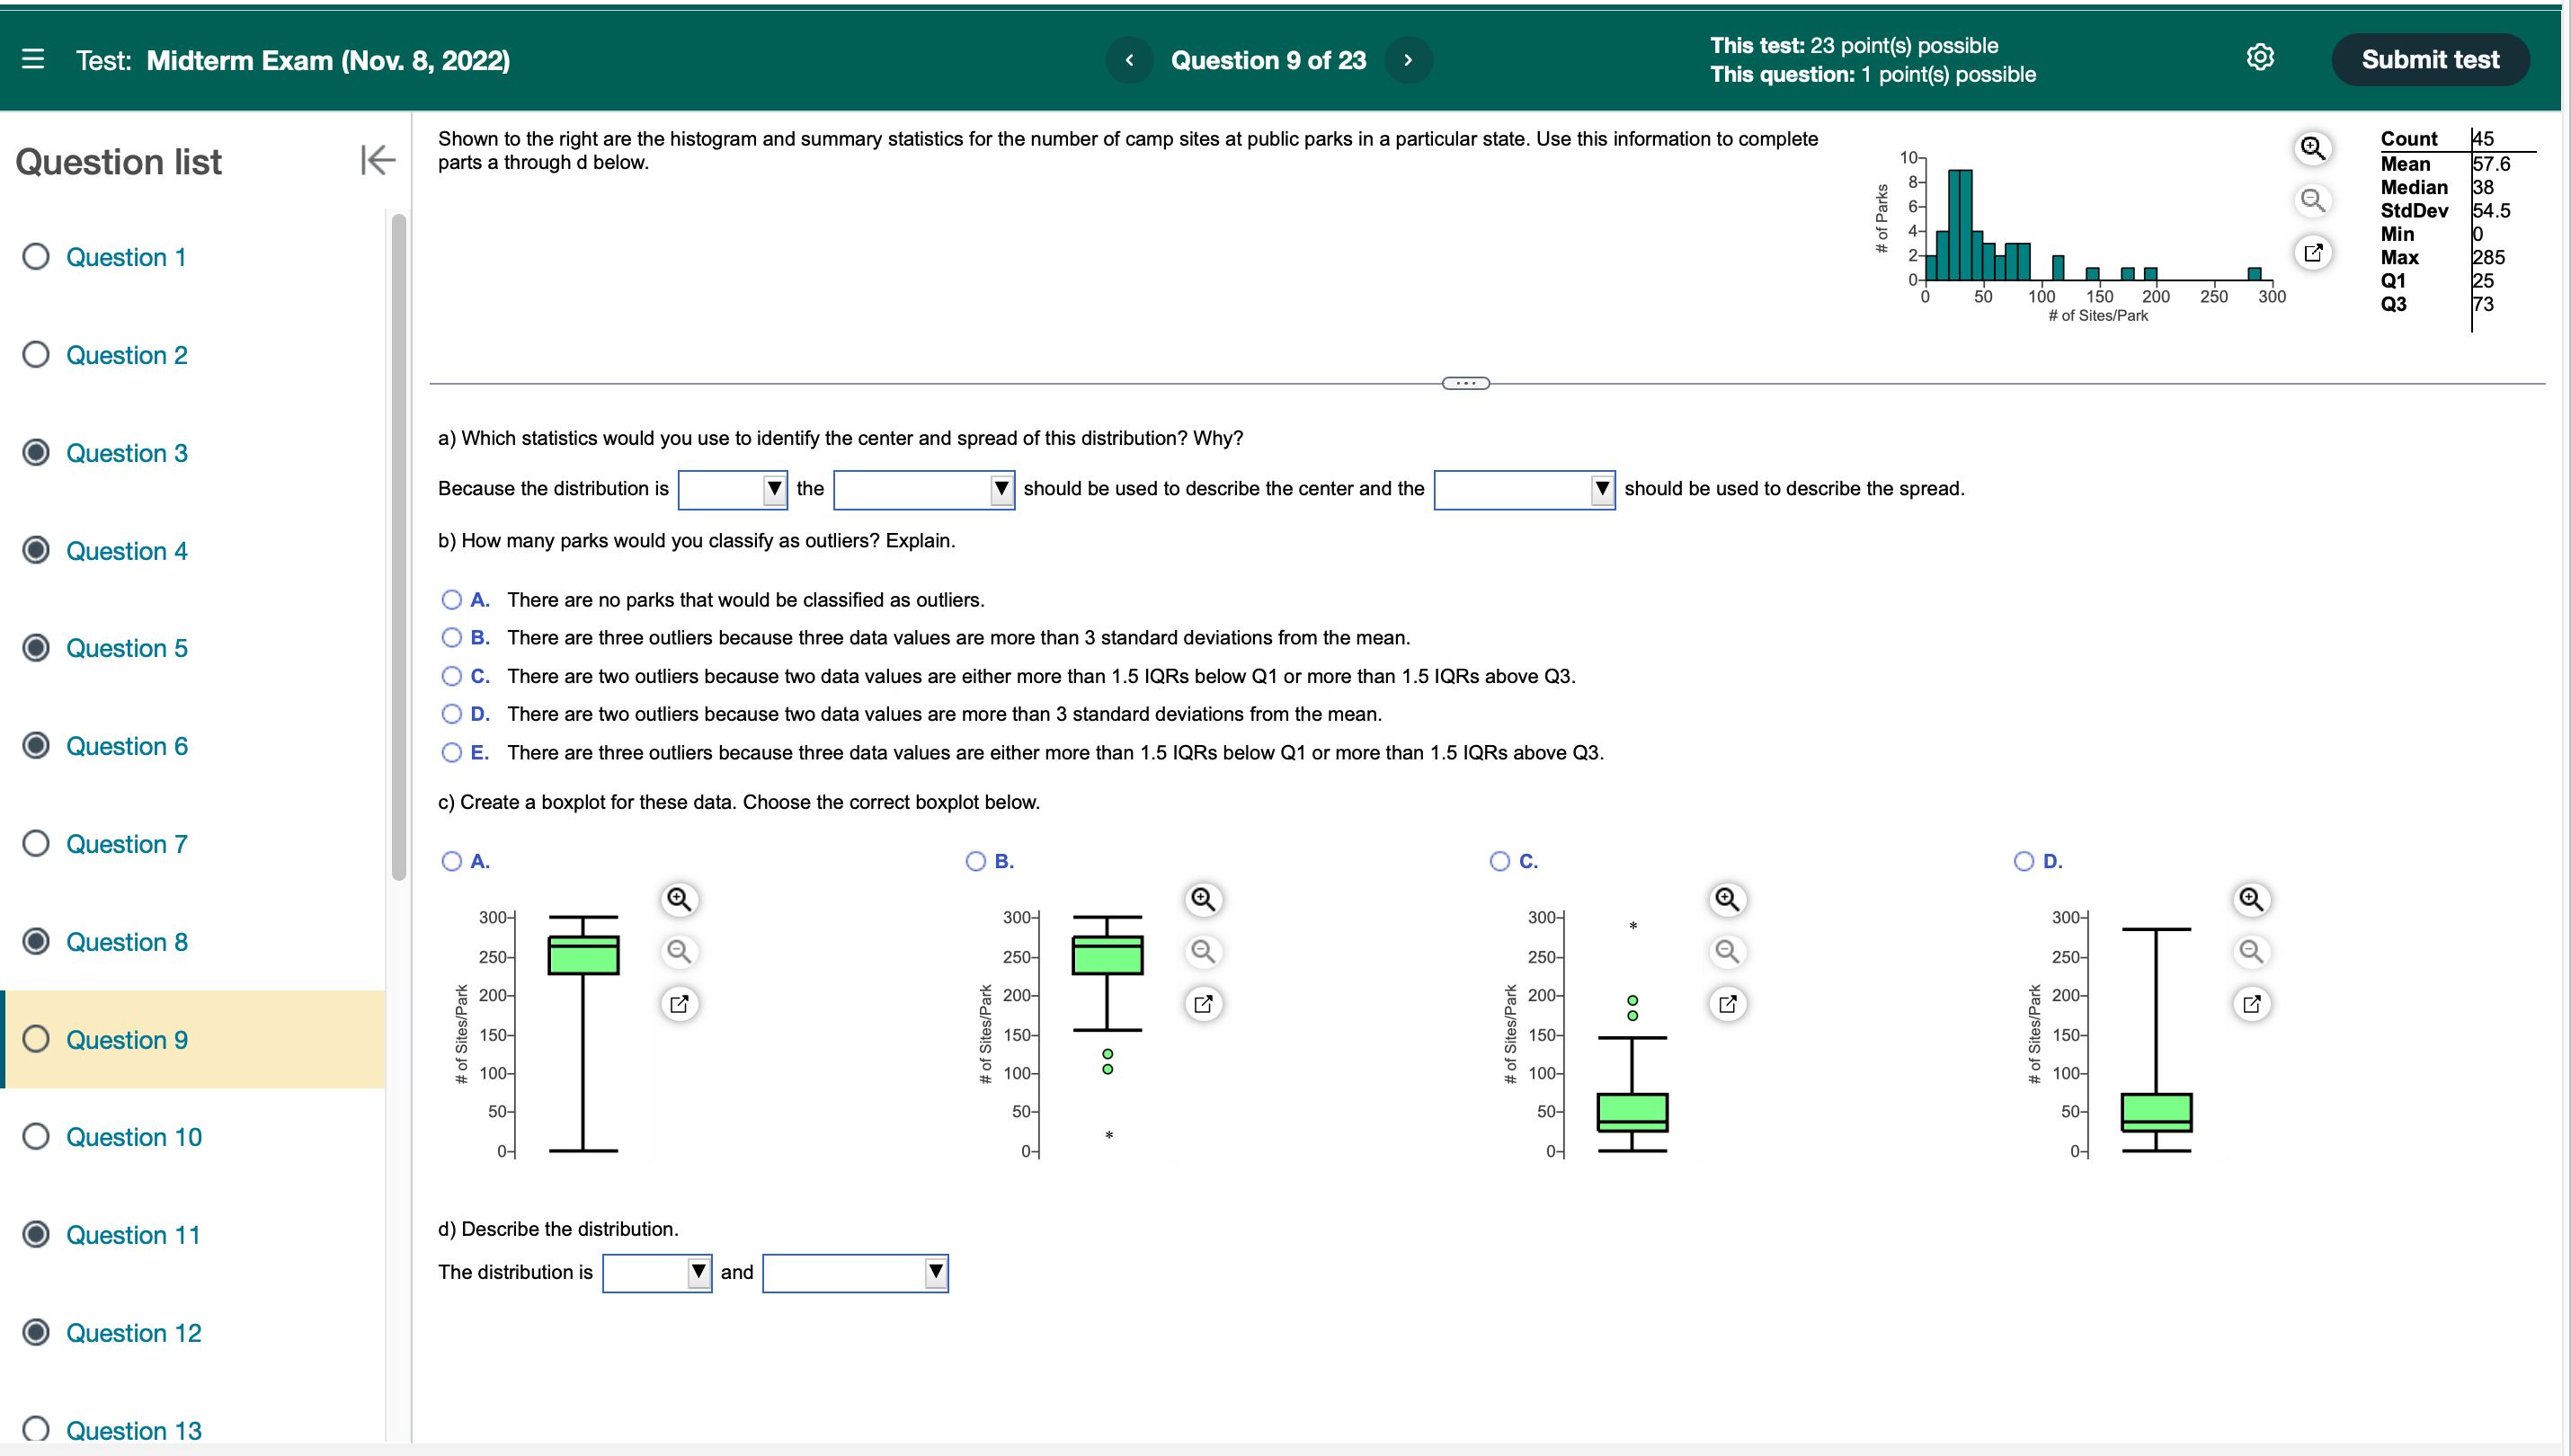Open the hamburger menu icon
This screenshot has height=1456, width=2571.
coord(33,59)
